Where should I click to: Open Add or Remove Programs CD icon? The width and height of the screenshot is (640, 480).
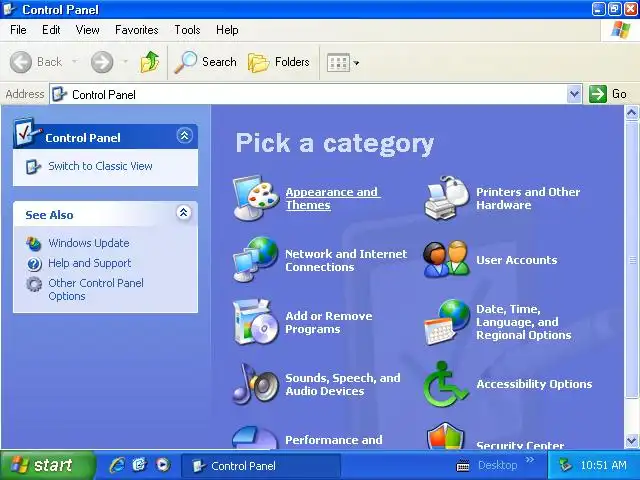[x=256, y=322]
